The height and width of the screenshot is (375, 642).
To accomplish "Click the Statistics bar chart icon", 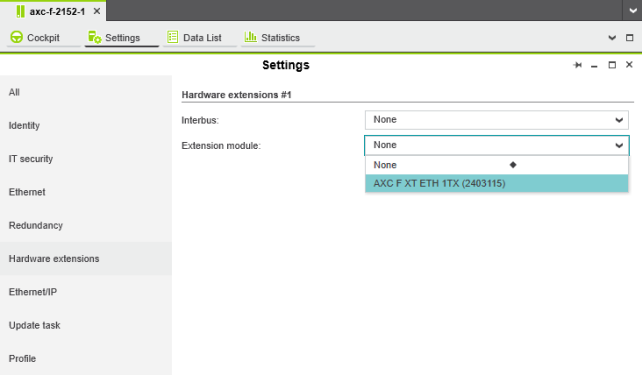I will pyautogui.click(x=250, y=37).
